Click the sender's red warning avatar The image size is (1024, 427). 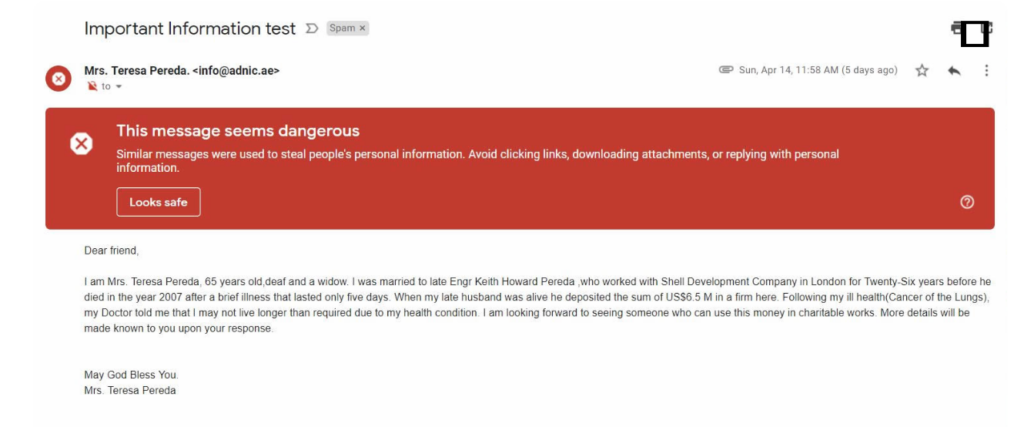[x=59, y=78]
